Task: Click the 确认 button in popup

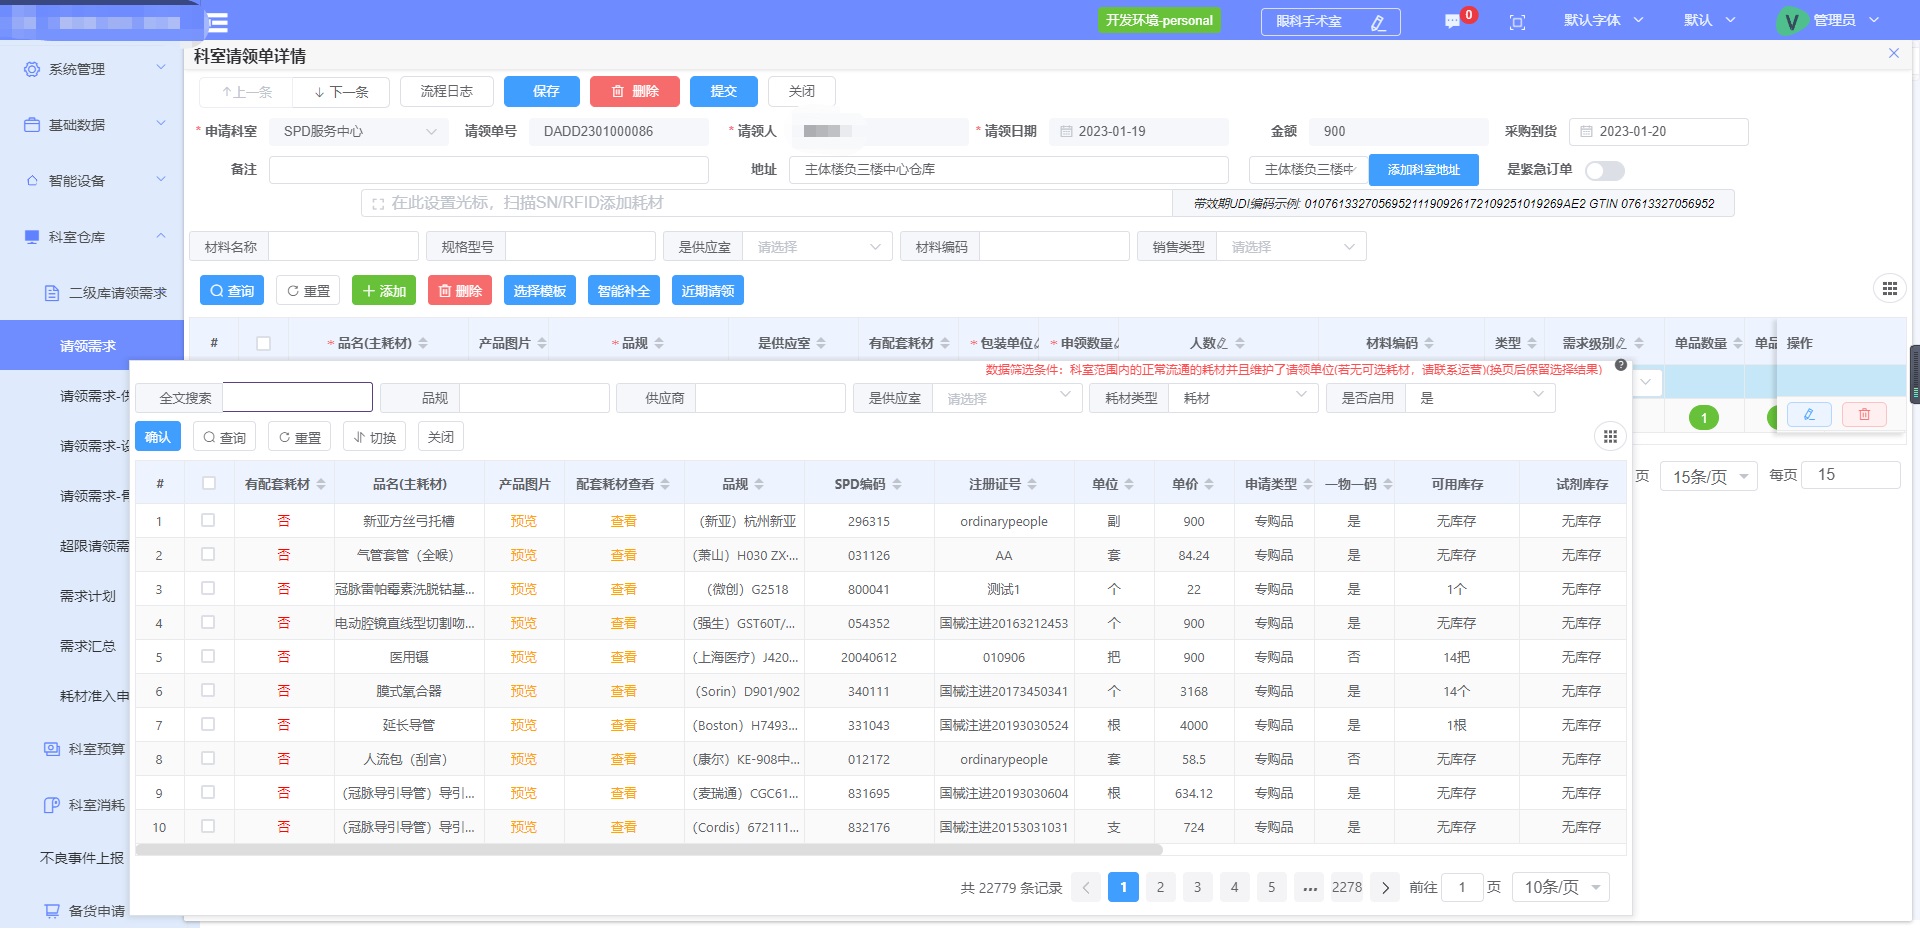Action: [x=158, y=437]
